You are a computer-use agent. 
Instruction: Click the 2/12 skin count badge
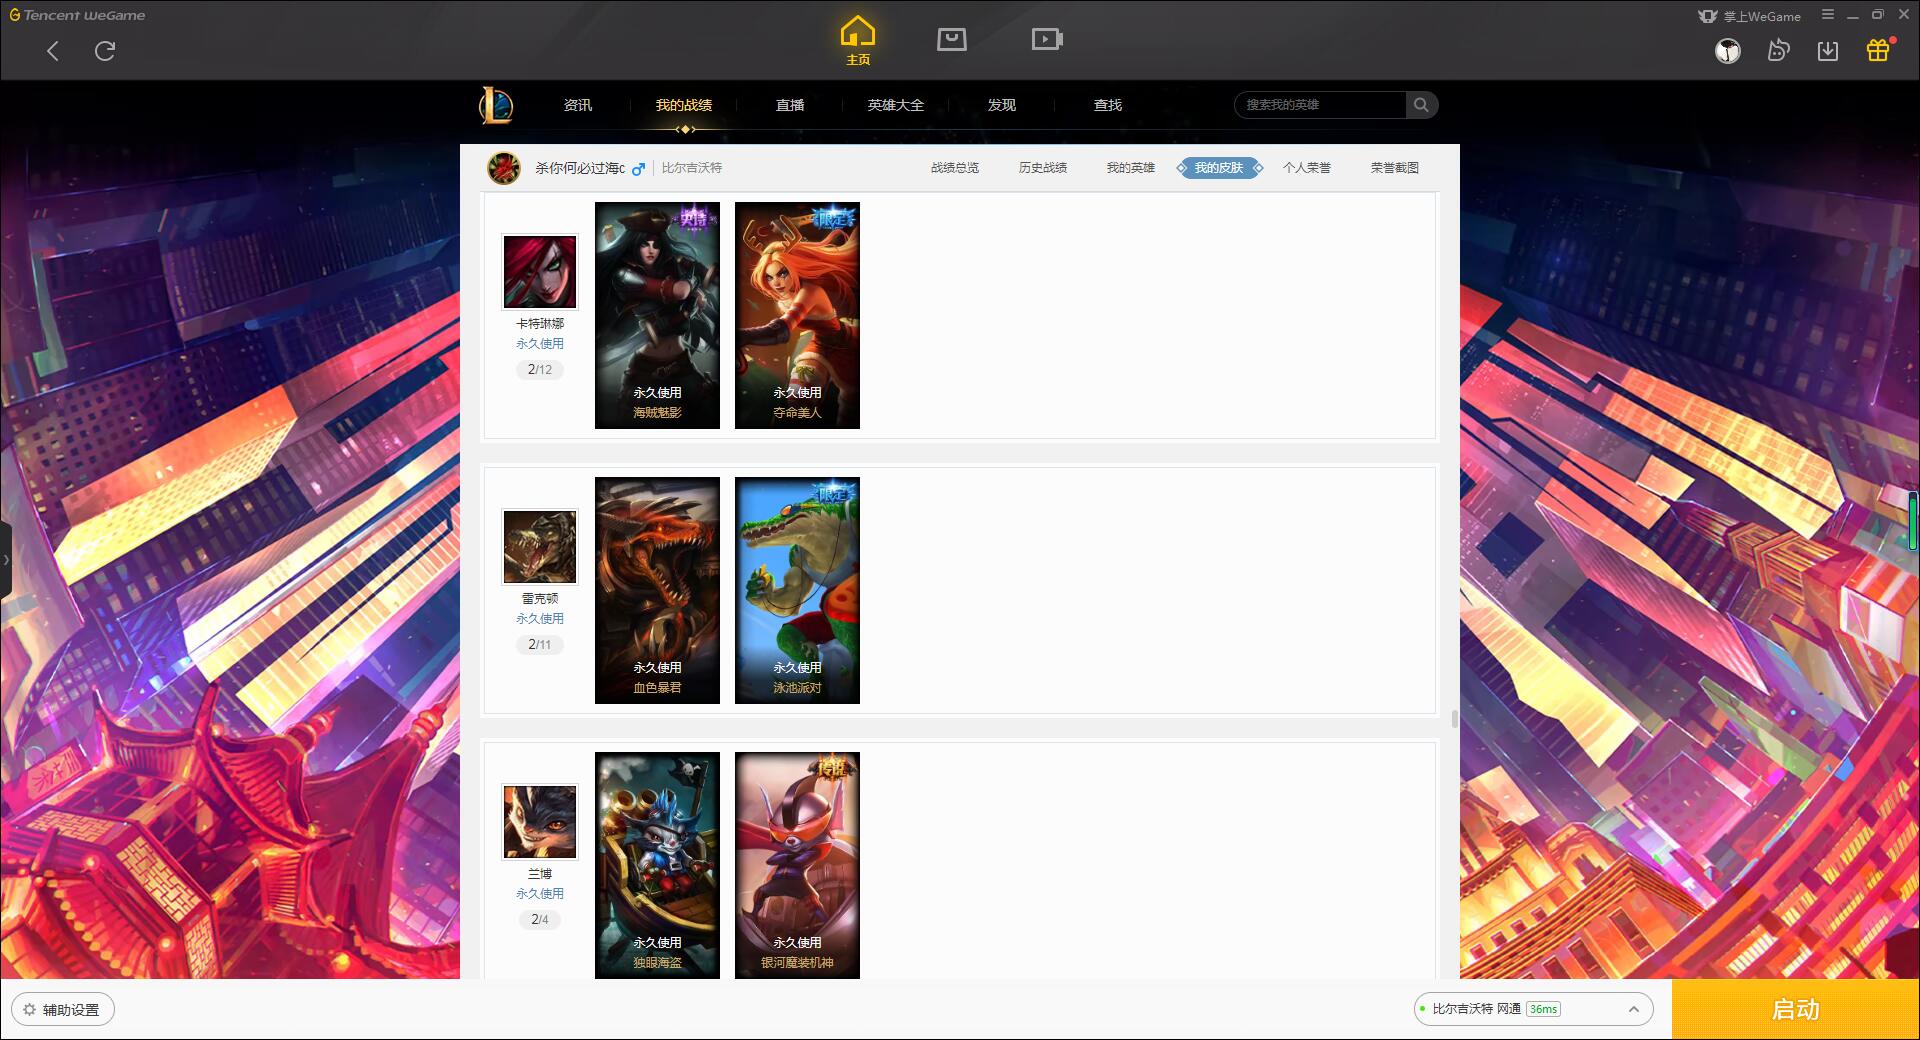(540, 370)
